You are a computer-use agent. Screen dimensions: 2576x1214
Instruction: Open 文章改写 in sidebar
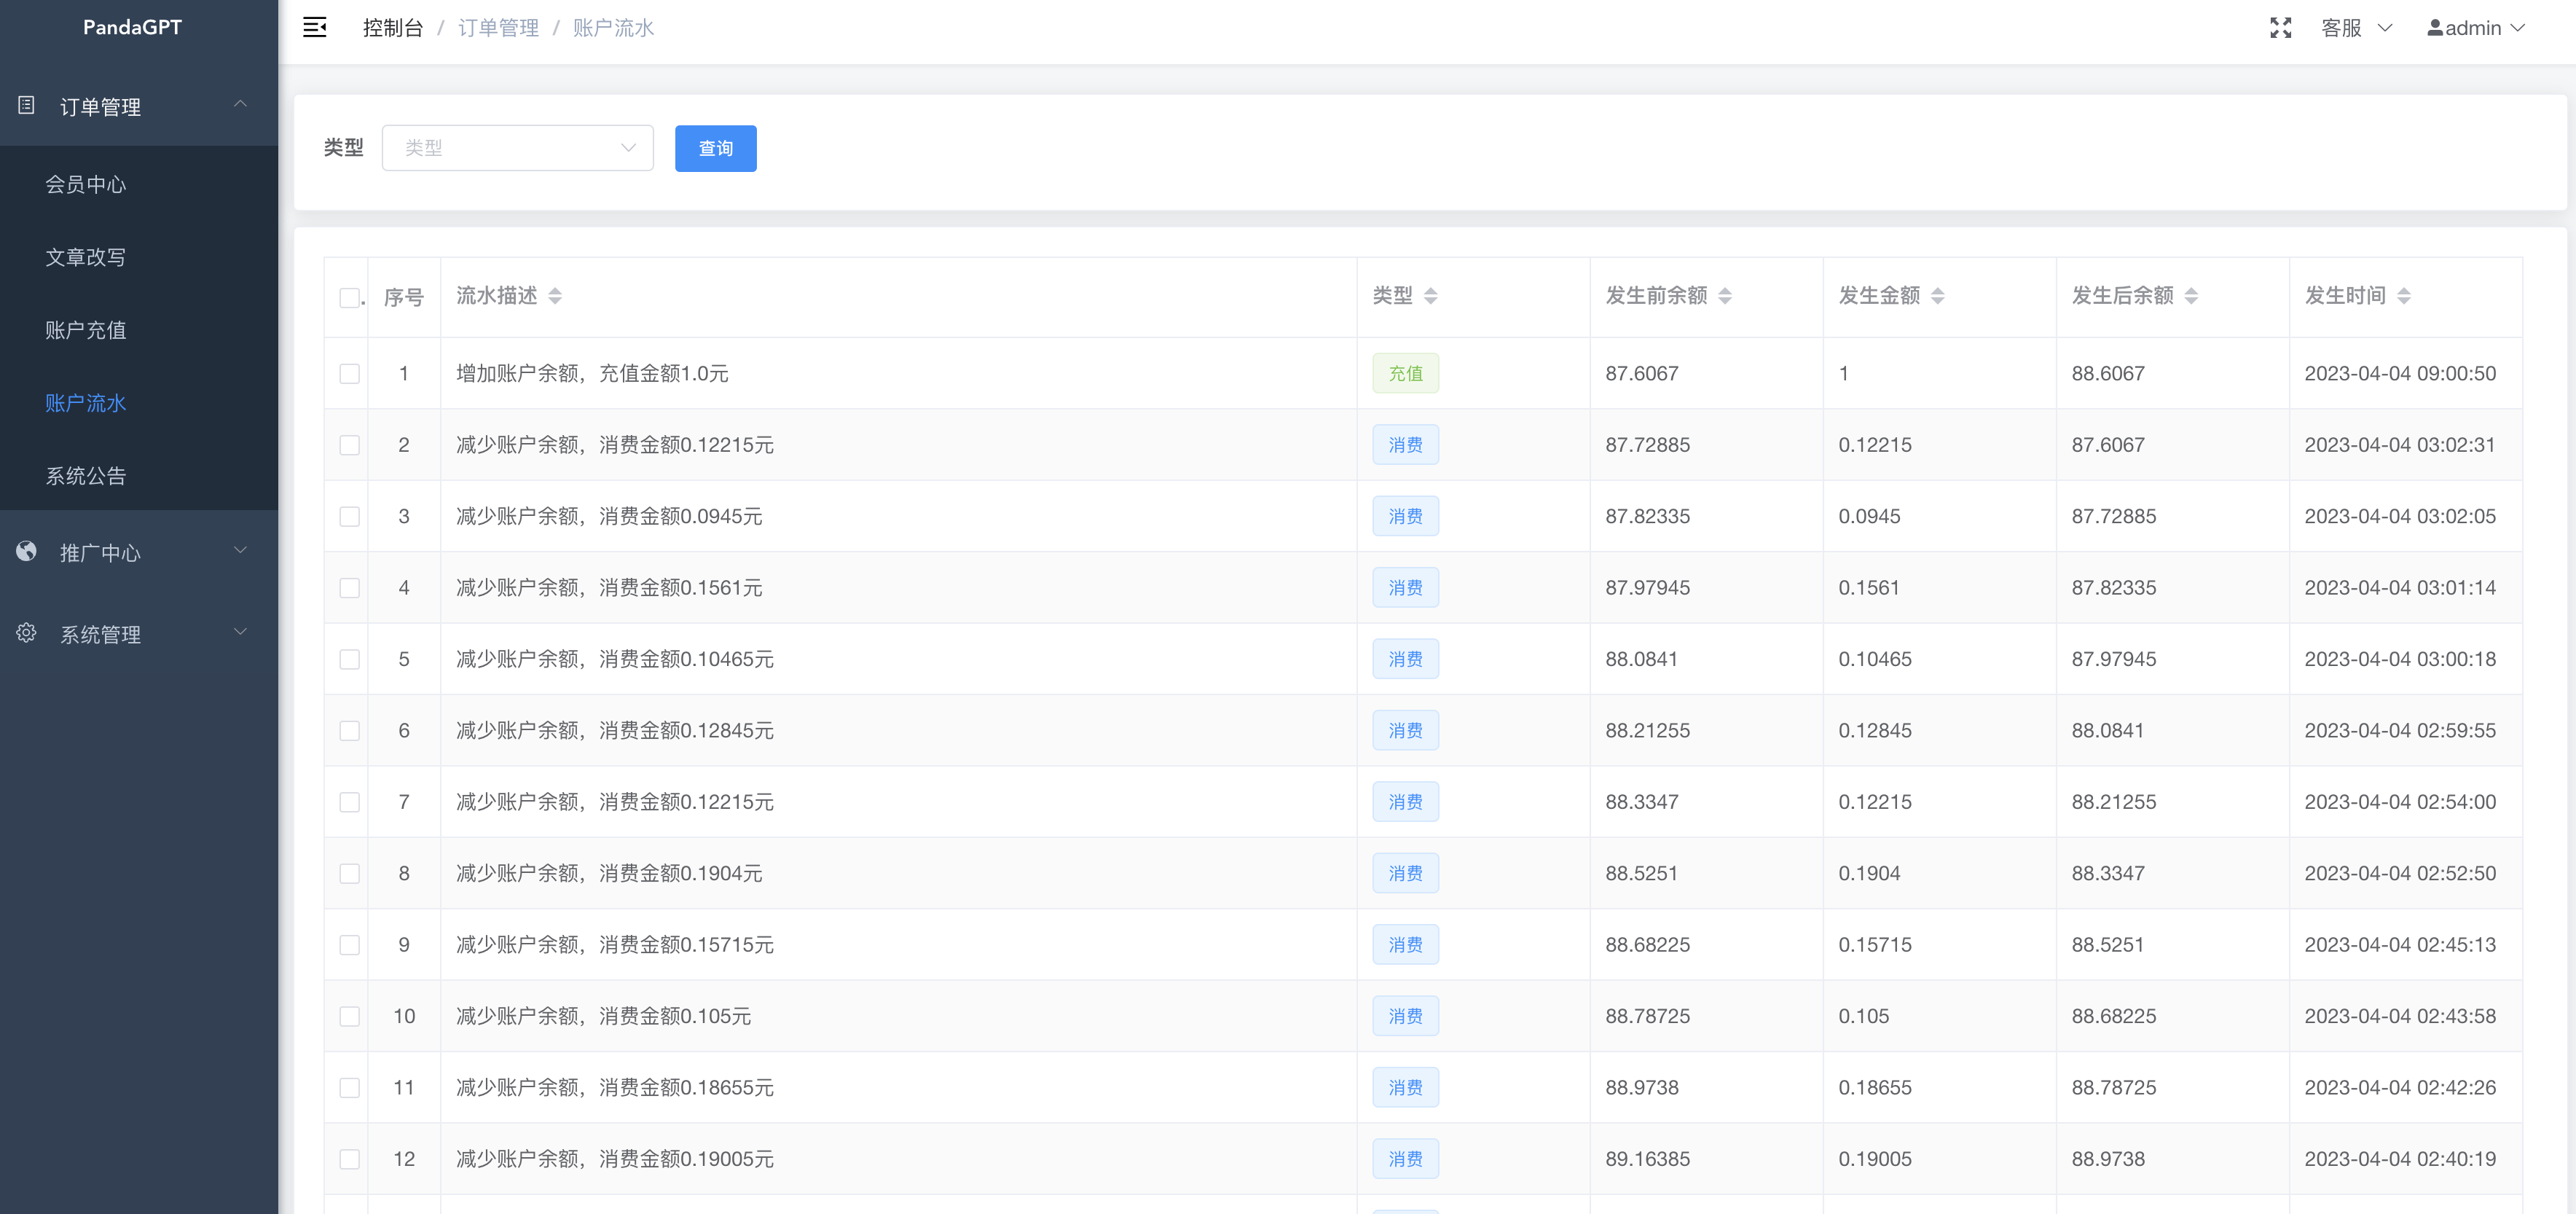pos(86,257)
